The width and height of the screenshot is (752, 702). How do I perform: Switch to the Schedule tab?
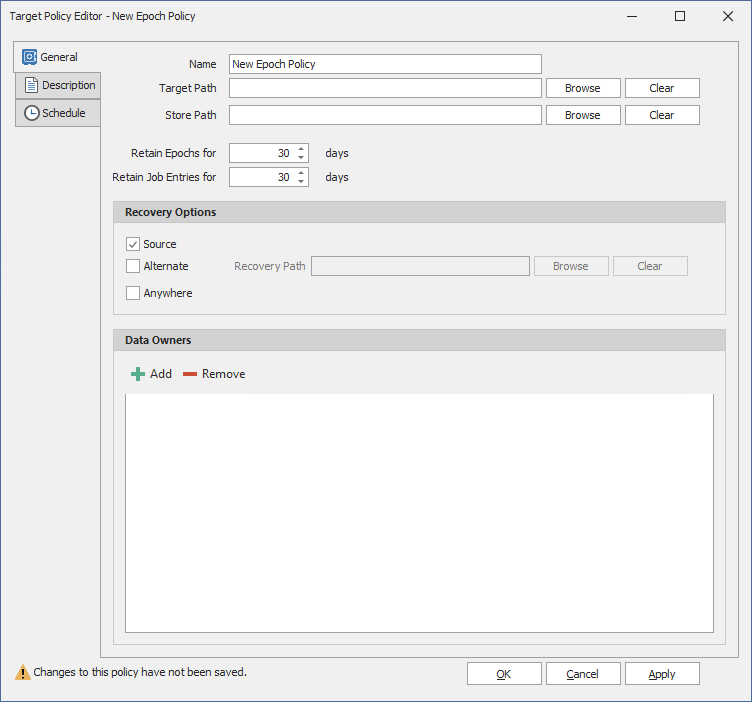pos(58,114)
